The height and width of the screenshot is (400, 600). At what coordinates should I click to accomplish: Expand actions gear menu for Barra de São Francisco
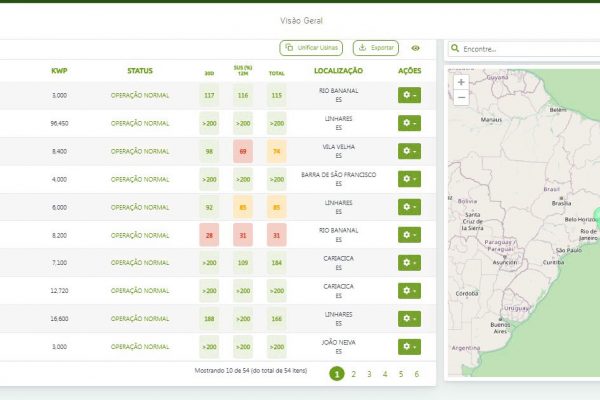[409, 179]
